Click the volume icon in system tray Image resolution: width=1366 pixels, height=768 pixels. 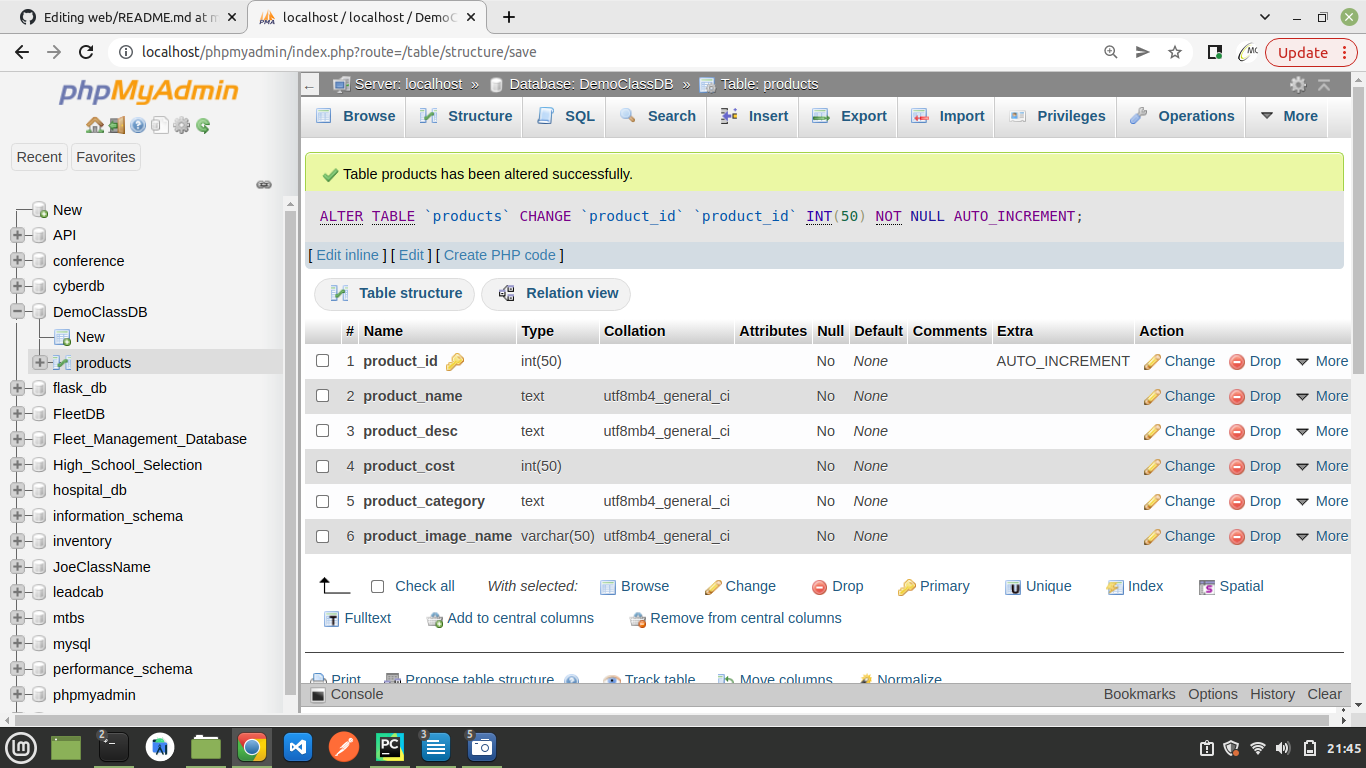1283,748
